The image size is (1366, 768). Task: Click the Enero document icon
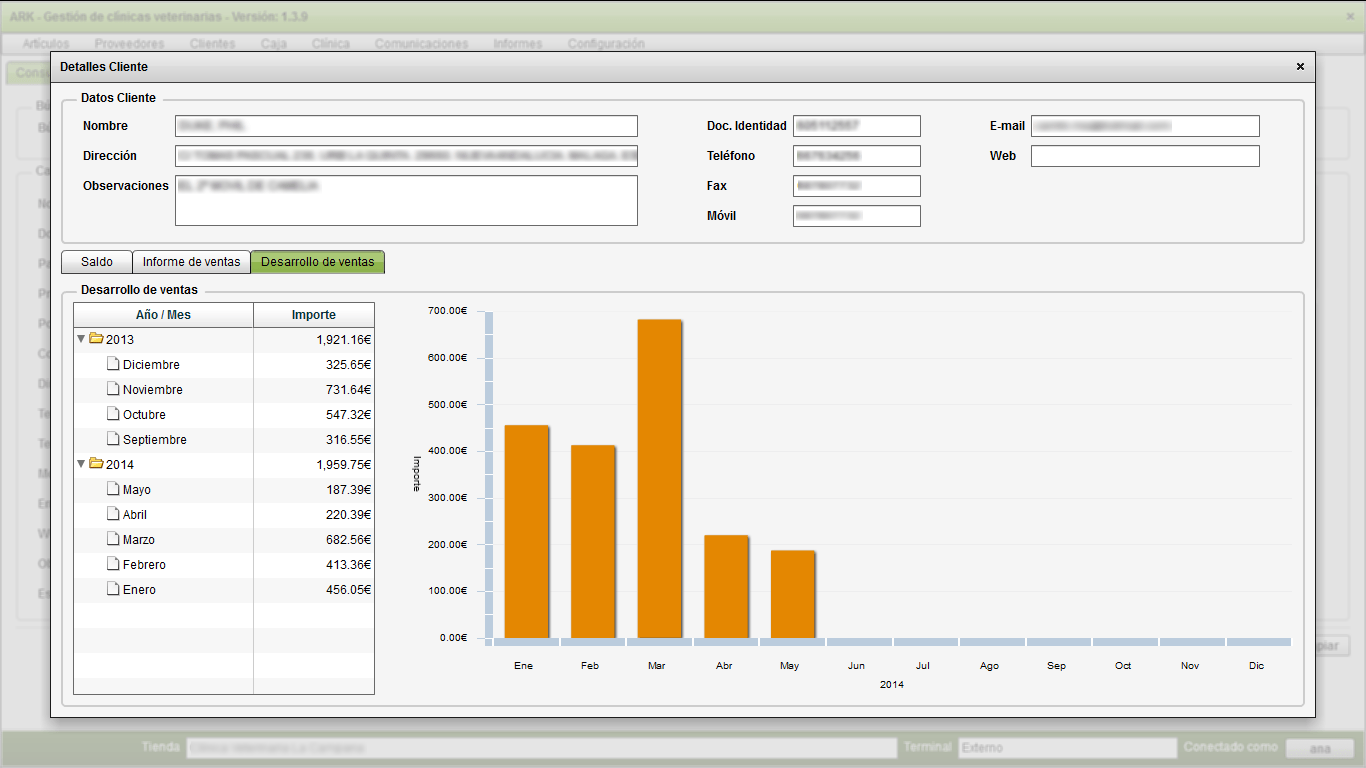point(113,589)
